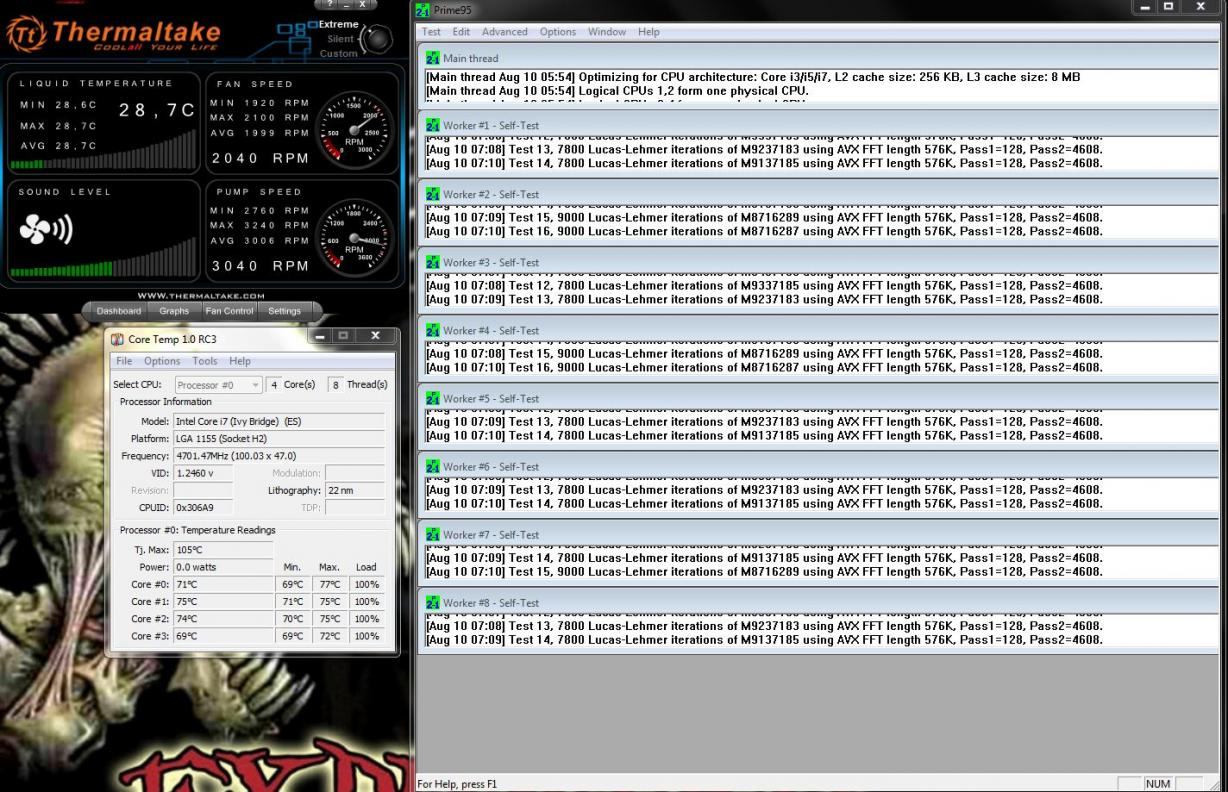The height and width of the screenshot is (792, 1228).
Task: Expand the Select CPU Processor #0 dropdown
Action: [x=218, y=385]
